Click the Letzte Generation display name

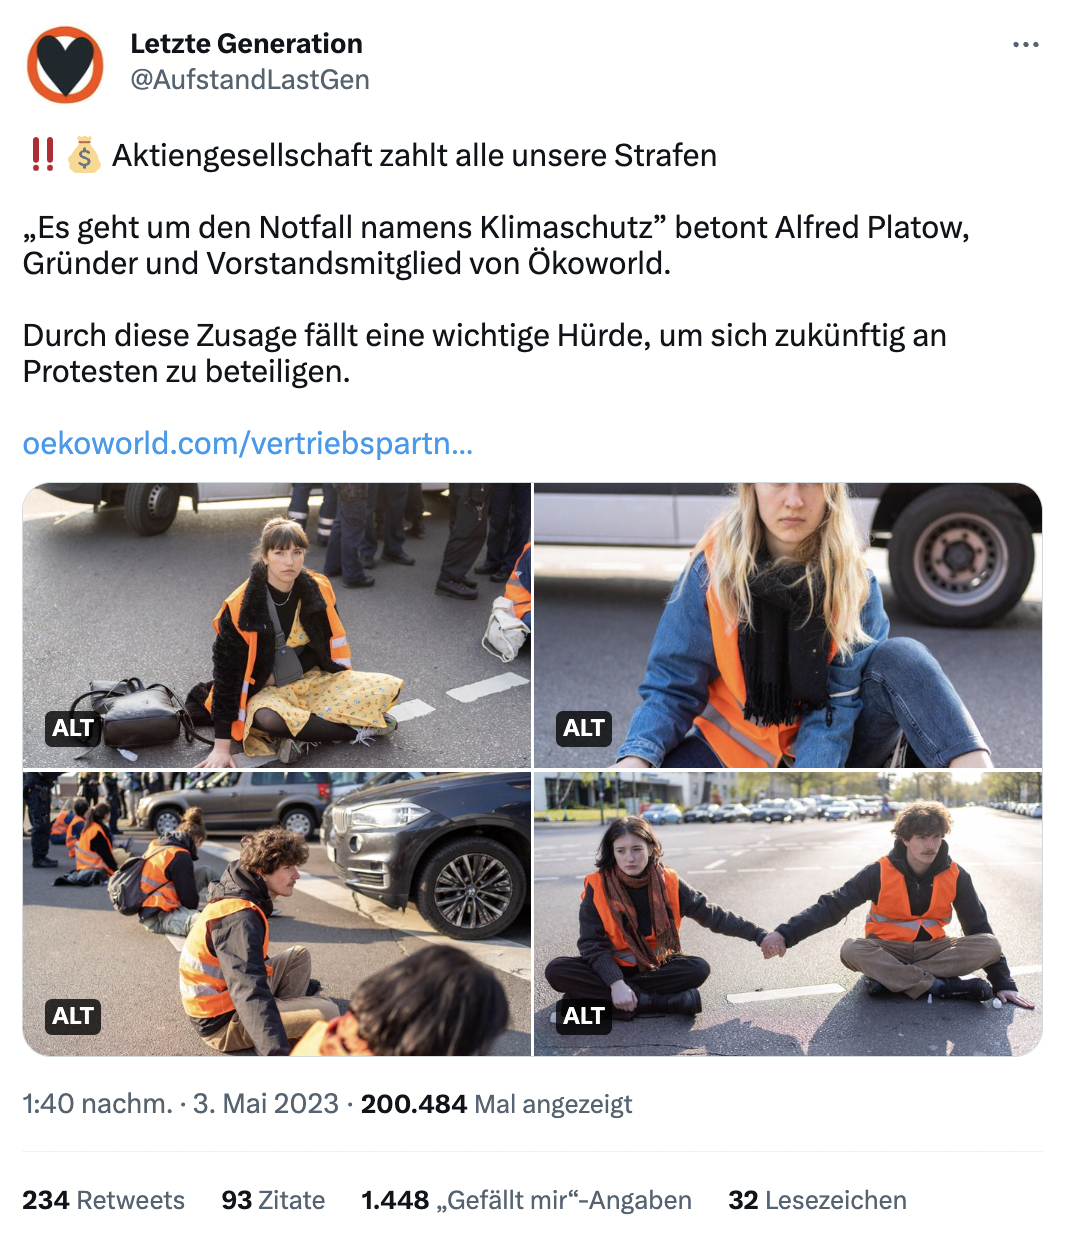246,44
